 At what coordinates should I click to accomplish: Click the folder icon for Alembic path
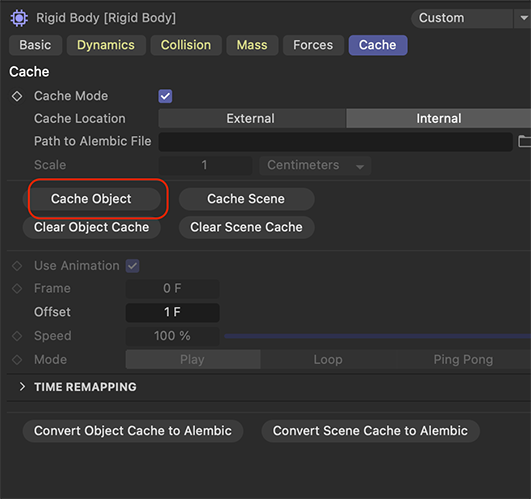coord(524,141)
